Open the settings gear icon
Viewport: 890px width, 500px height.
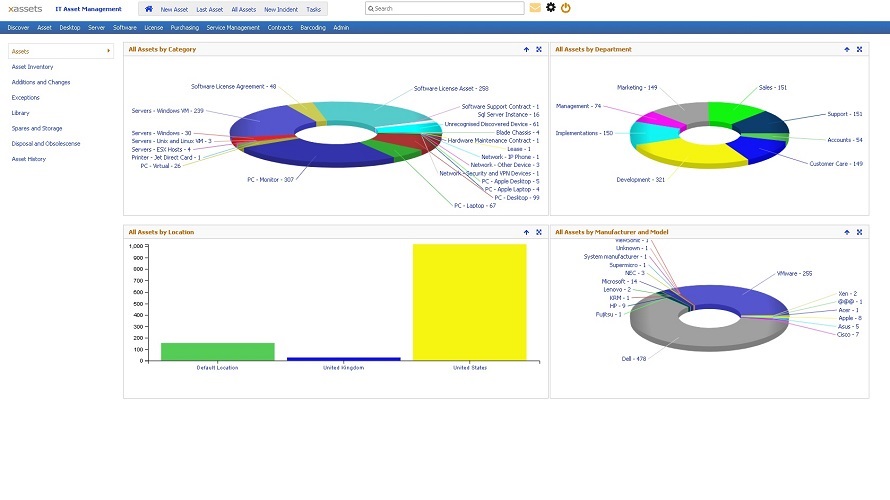tap(550, 8)
